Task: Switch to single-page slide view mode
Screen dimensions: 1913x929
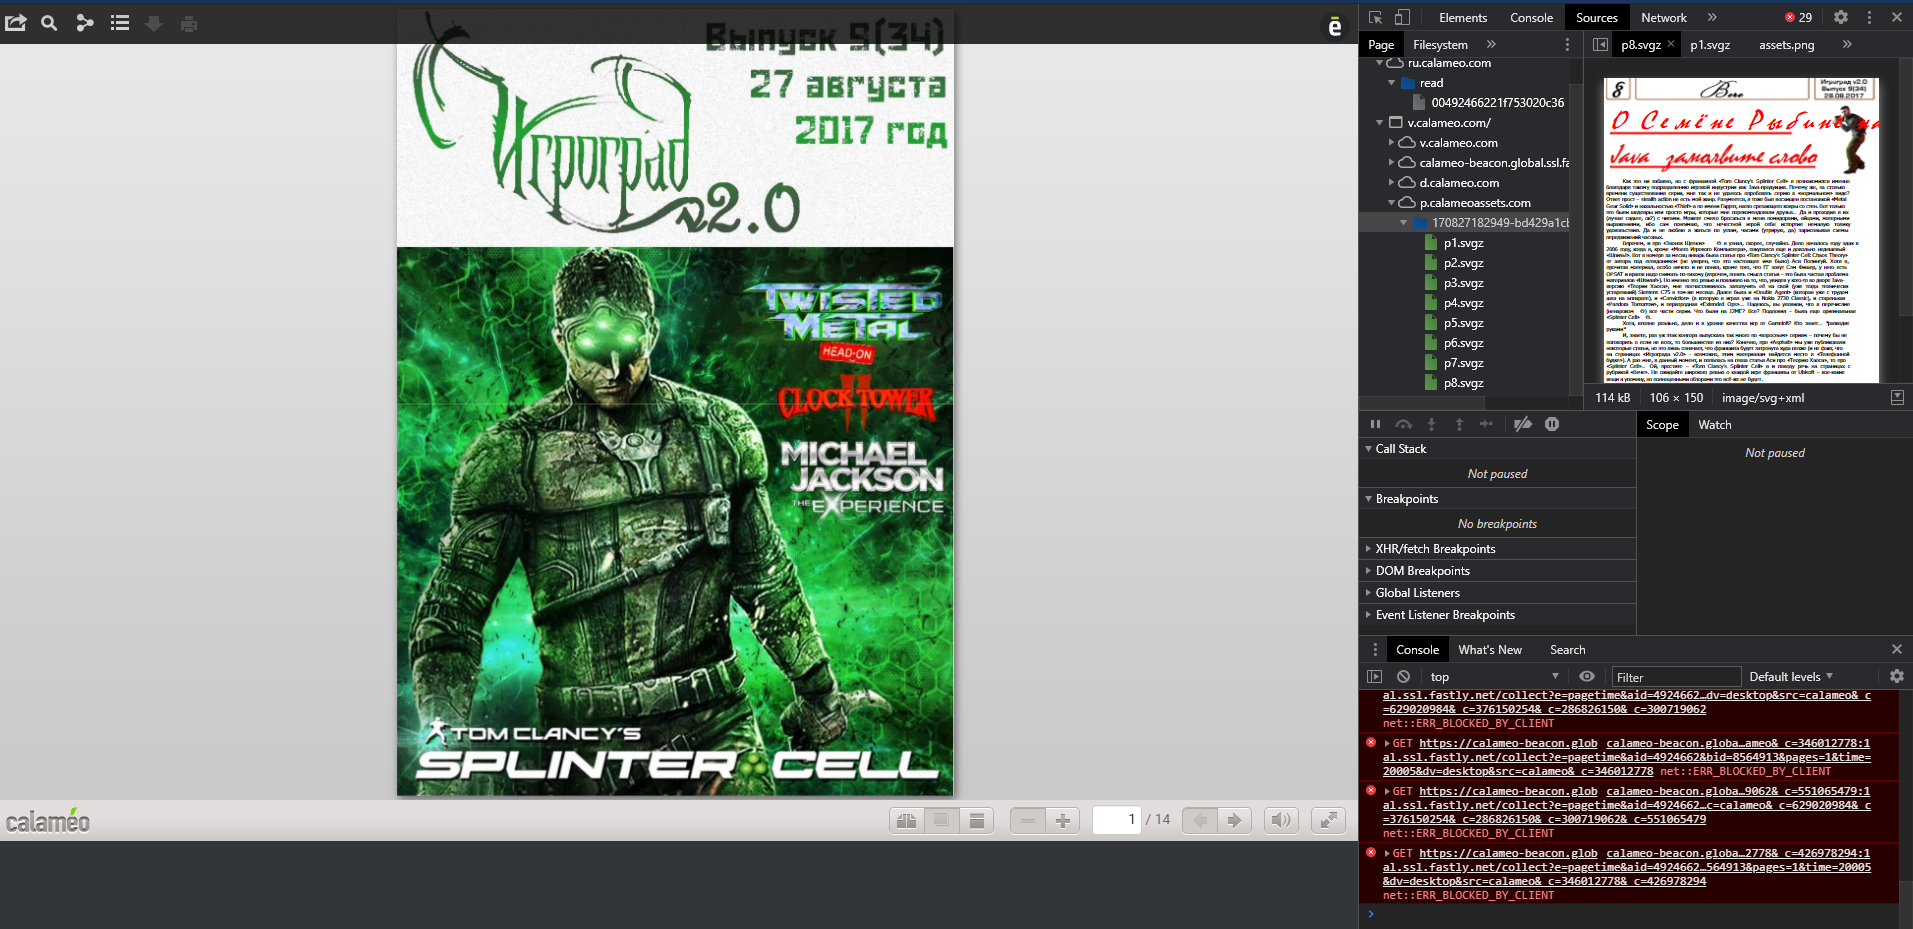Action: point(941,821)
